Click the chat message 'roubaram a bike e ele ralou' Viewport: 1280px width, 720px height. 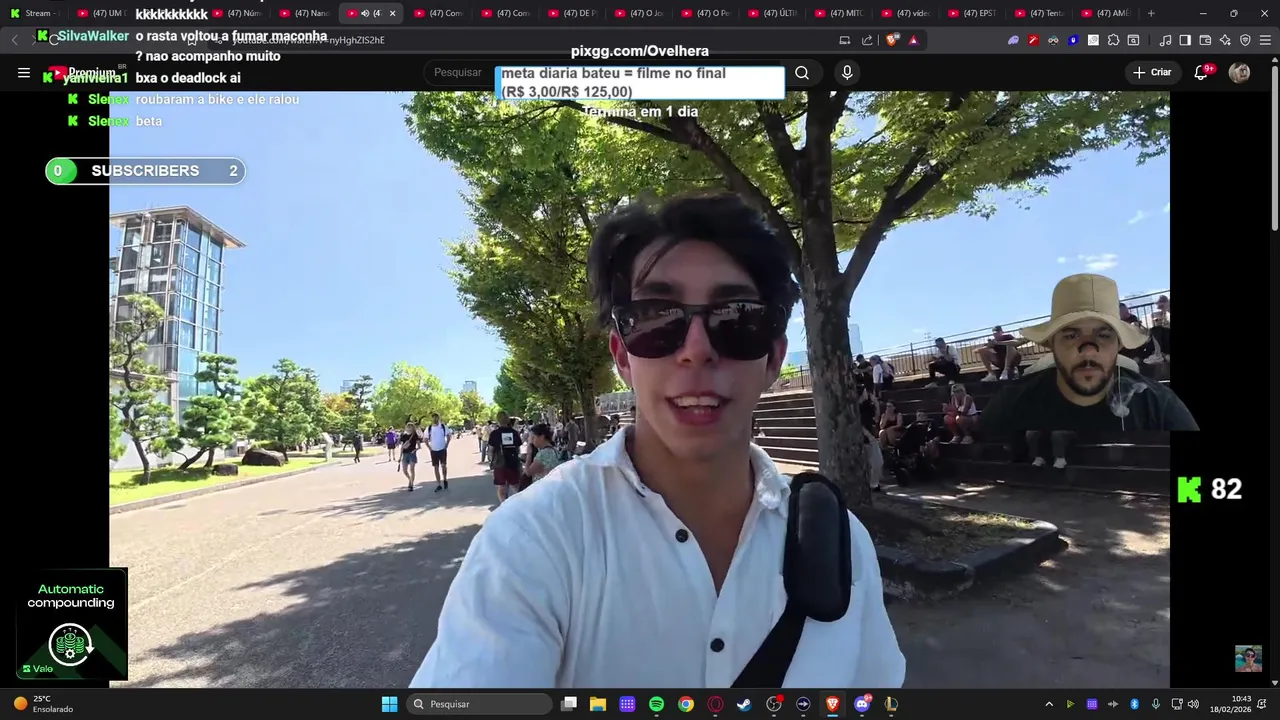click(x=217, y=99)
